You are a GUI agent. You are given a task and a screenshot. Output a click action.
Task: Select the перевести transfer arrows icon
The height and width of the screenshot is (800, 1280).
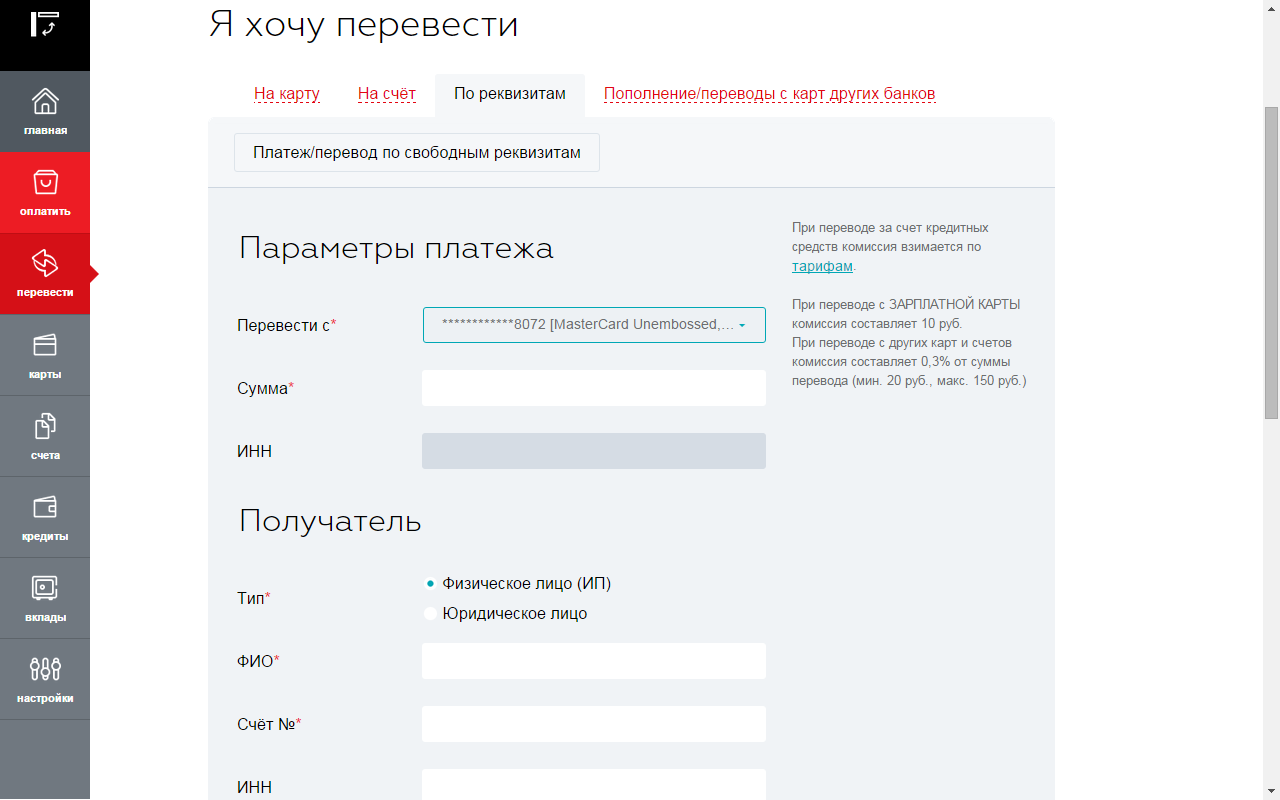click(45, 264)
